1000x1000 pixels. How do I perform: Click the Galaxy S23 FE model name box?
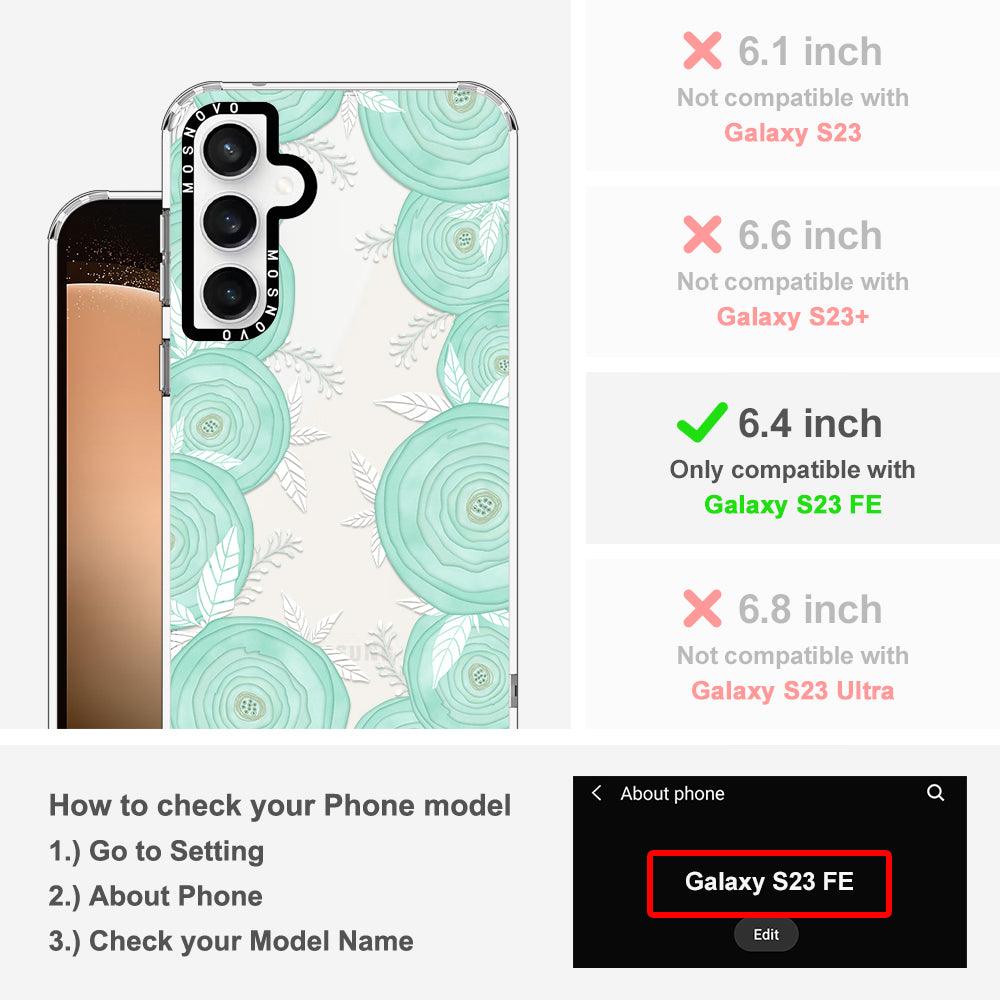tap(769, 883)
